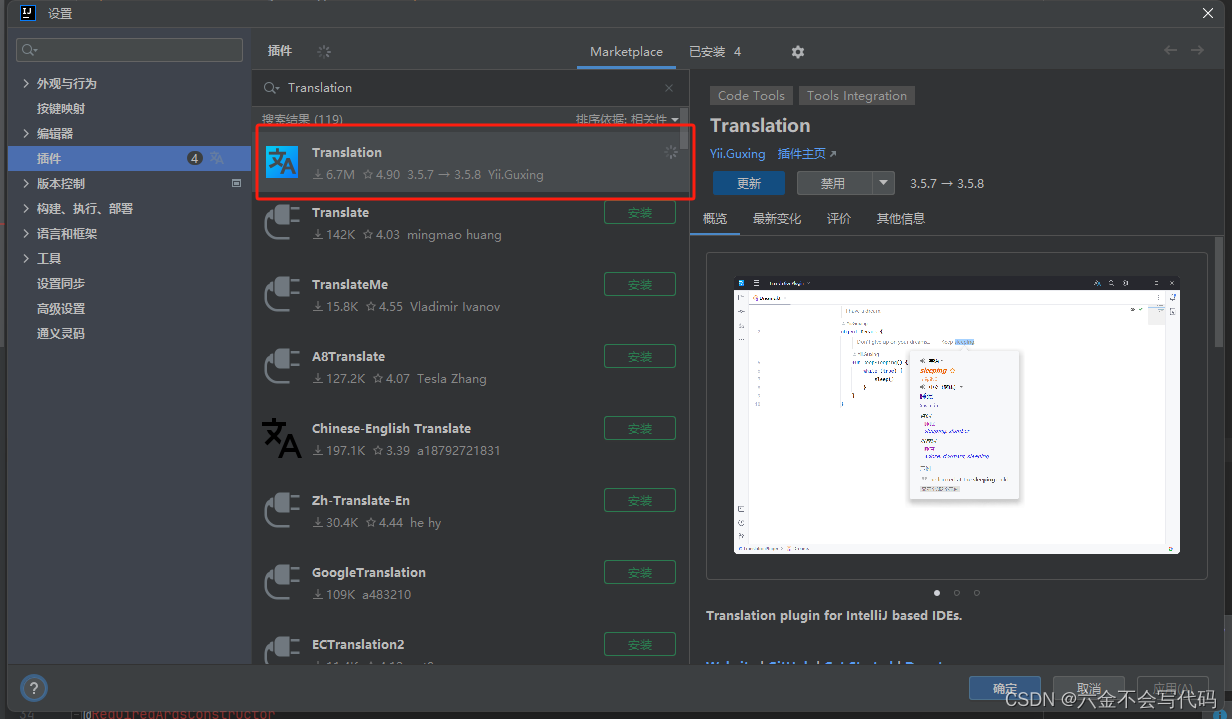Click the plugin screenshot preview image
1232x719 pixels.
click(957, 415)
